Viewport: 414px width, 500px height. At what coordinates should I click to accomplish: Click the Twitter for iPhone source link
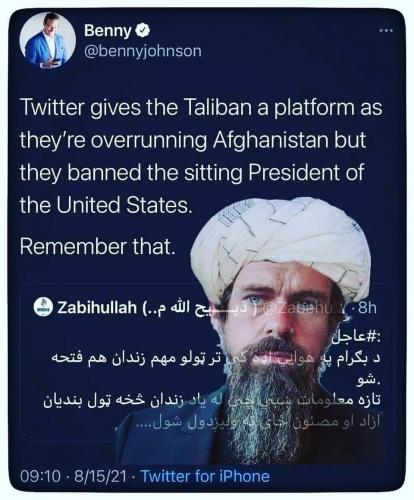click(x=205, y=476)
